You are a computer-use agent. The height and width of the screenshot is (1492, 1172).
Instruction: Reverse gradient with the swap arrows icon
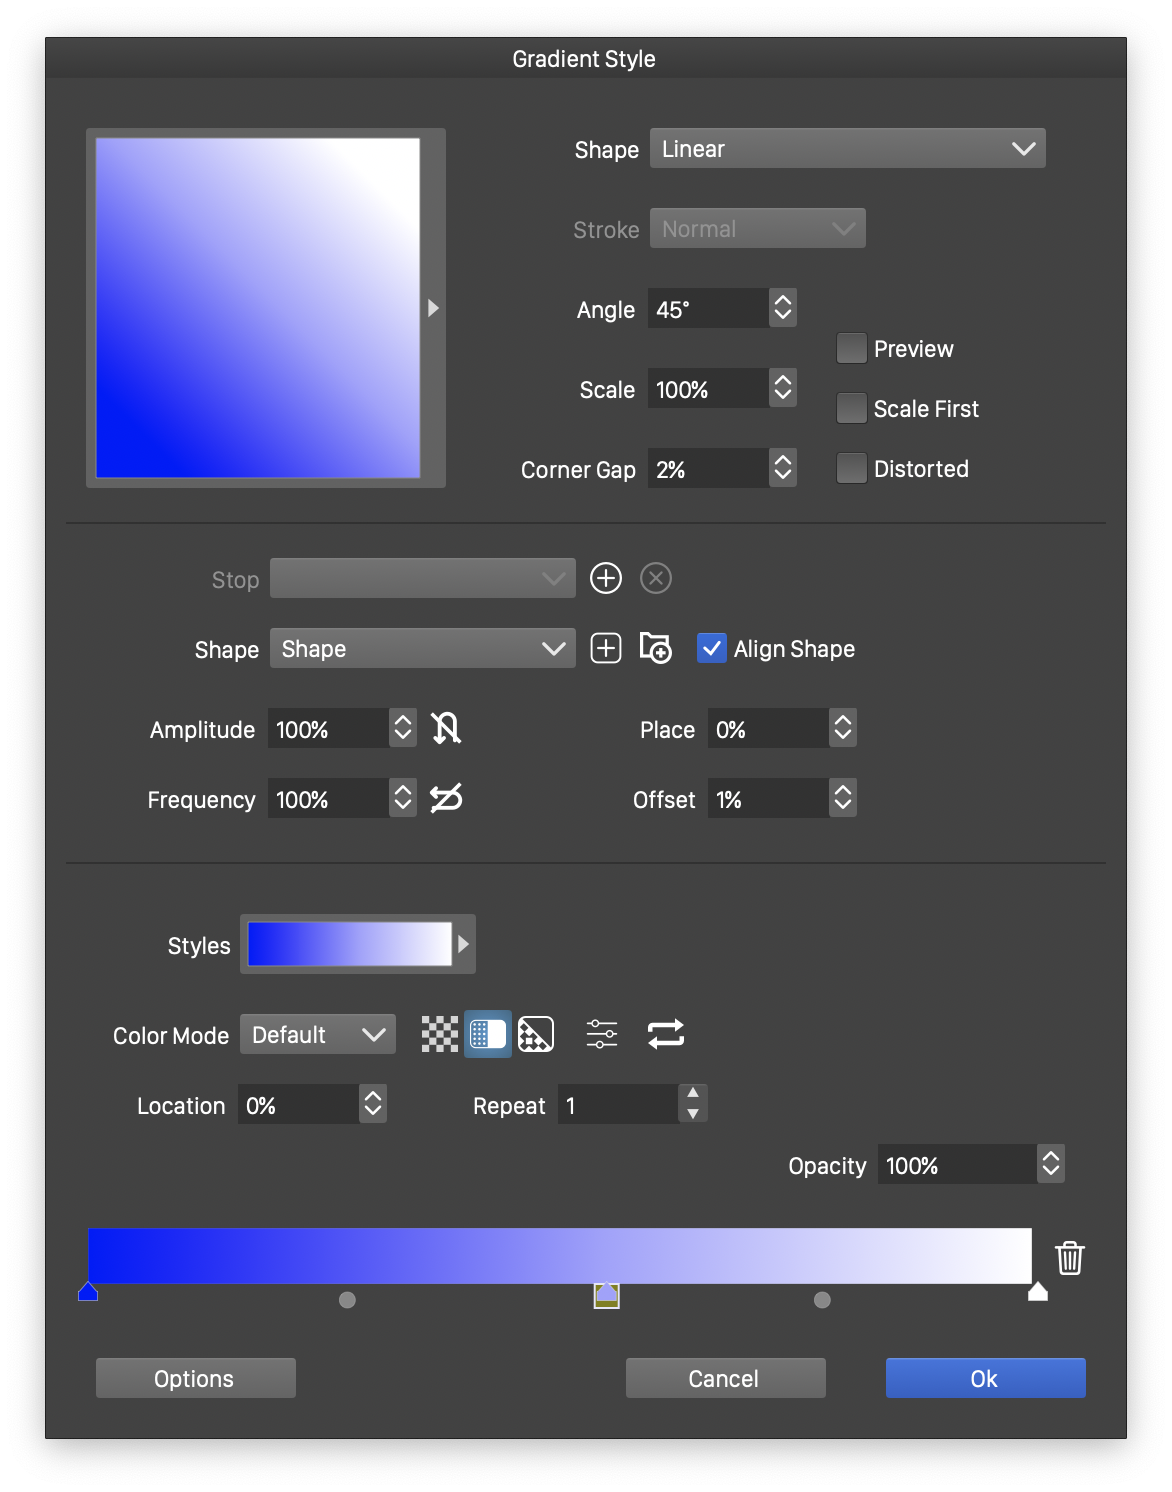click(x=666, y=1034)
